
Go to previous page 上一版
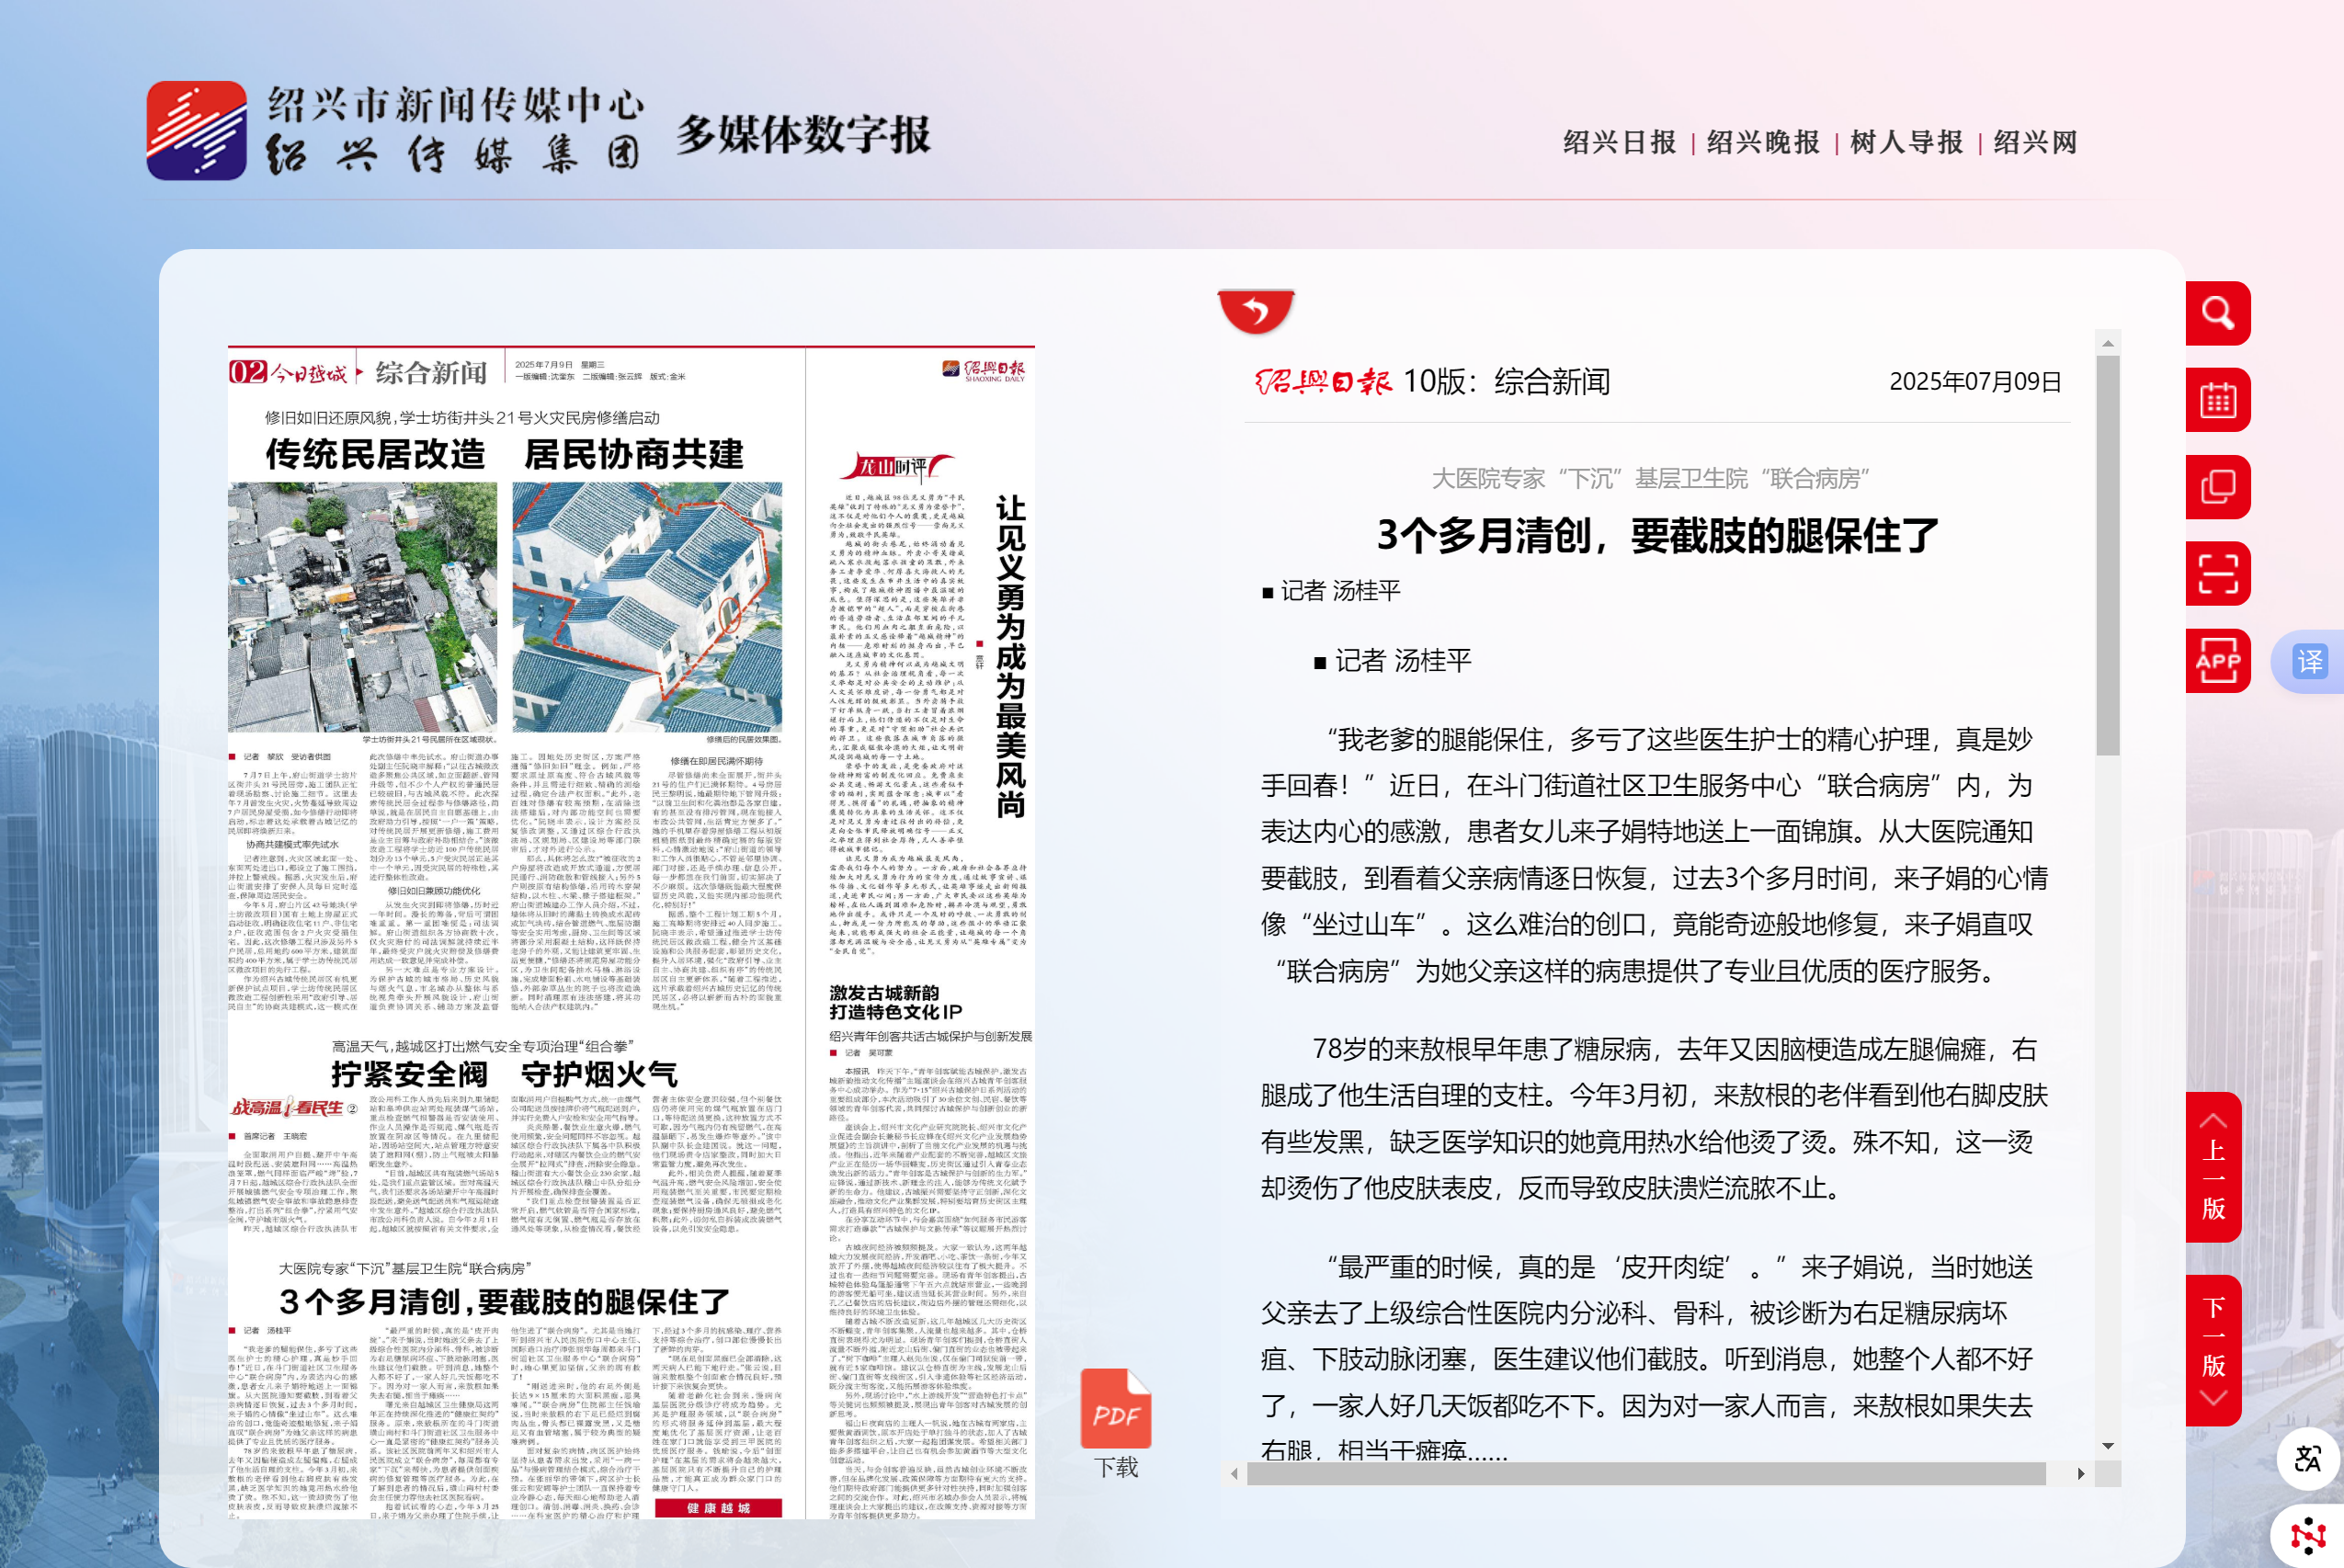(2213, 1167)
